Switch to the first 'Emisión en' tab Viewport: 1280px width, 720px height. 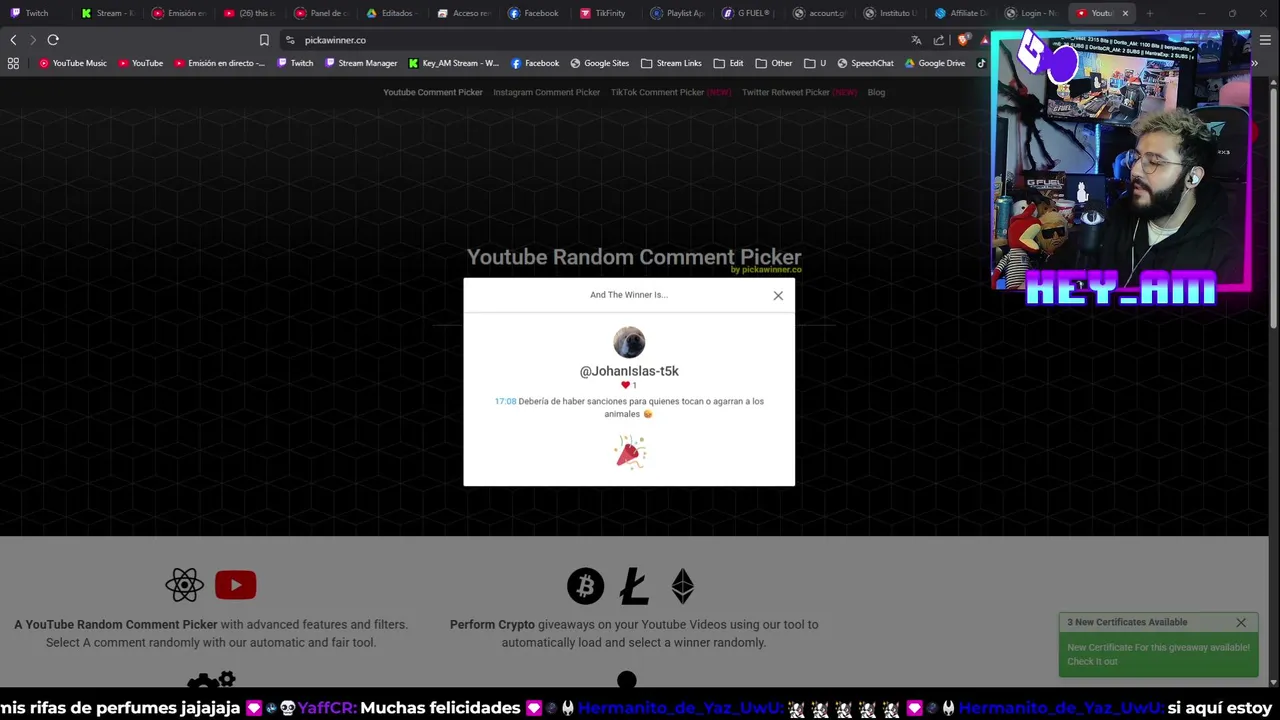pyautogui.click(x=179, y=13)
